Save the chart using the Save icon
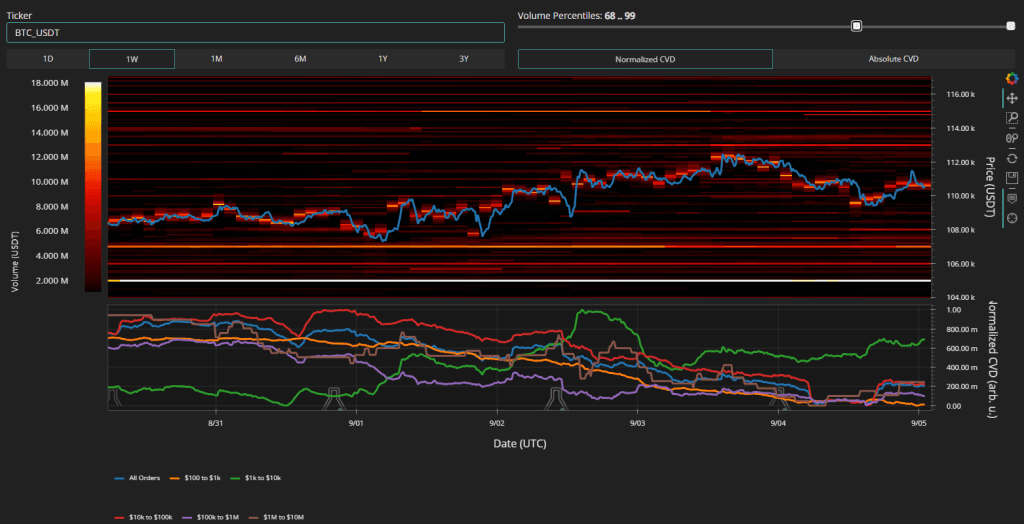Screen dimensions: 1024x524 coord(1012,178)
